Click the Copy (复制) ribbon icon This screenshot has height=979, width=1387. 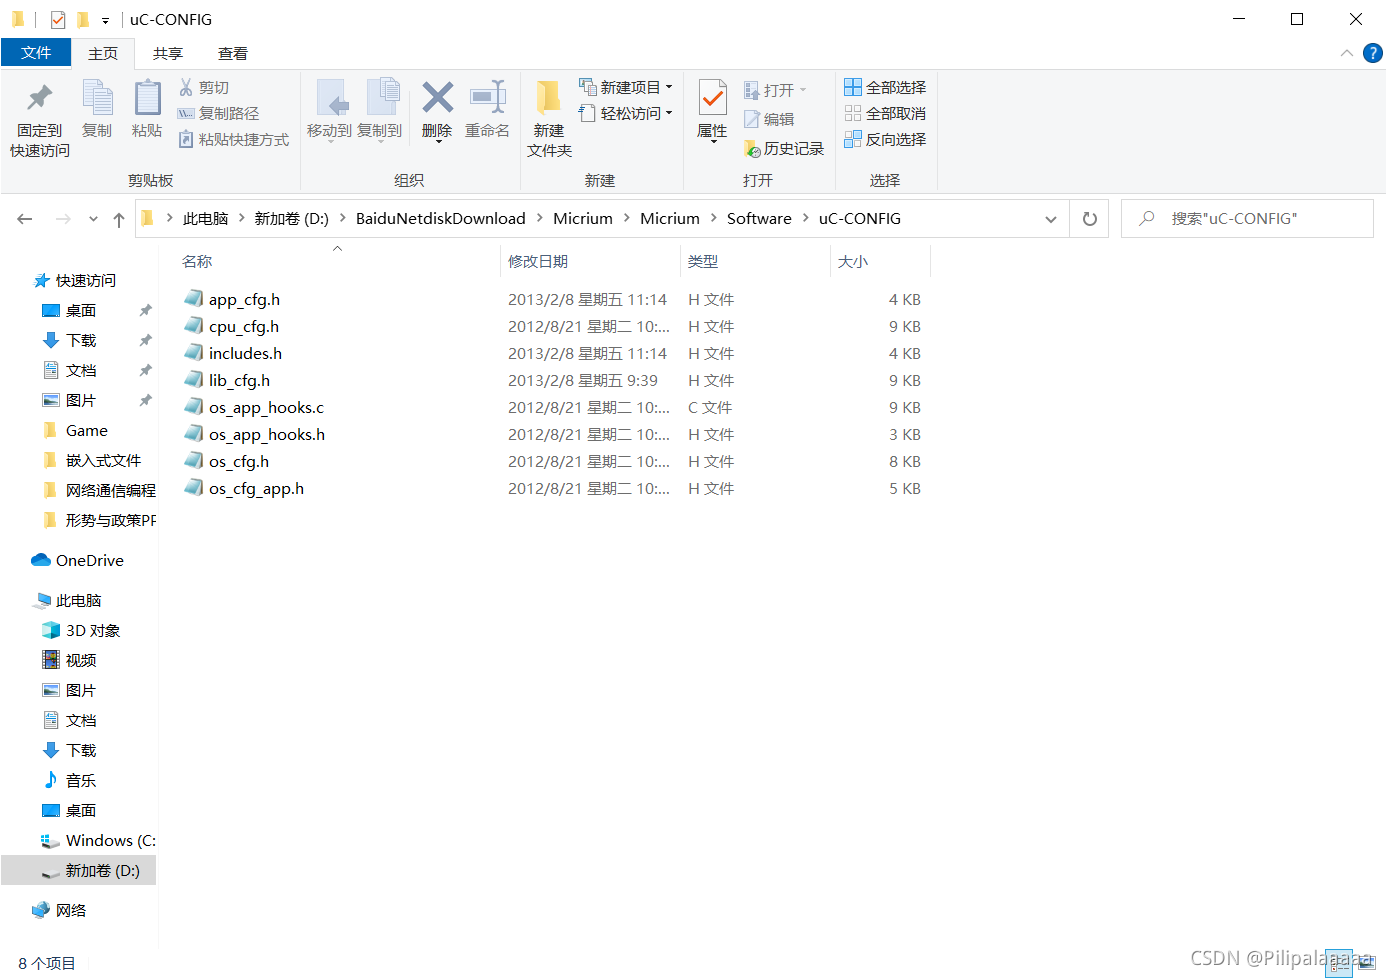click(x=97, y=98)
